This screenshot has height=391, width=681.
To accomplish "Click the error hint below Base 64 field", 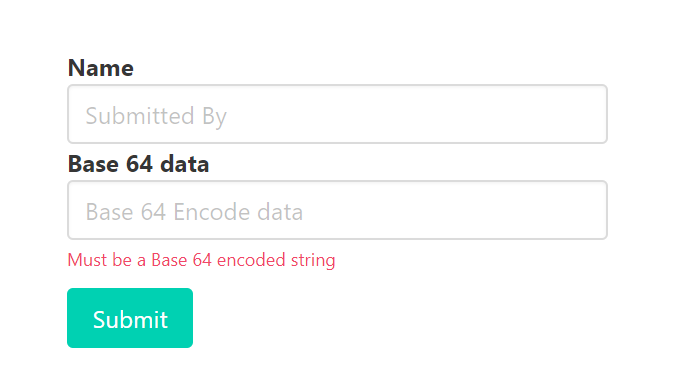I will pyautogui.click(x=201, y=260).
